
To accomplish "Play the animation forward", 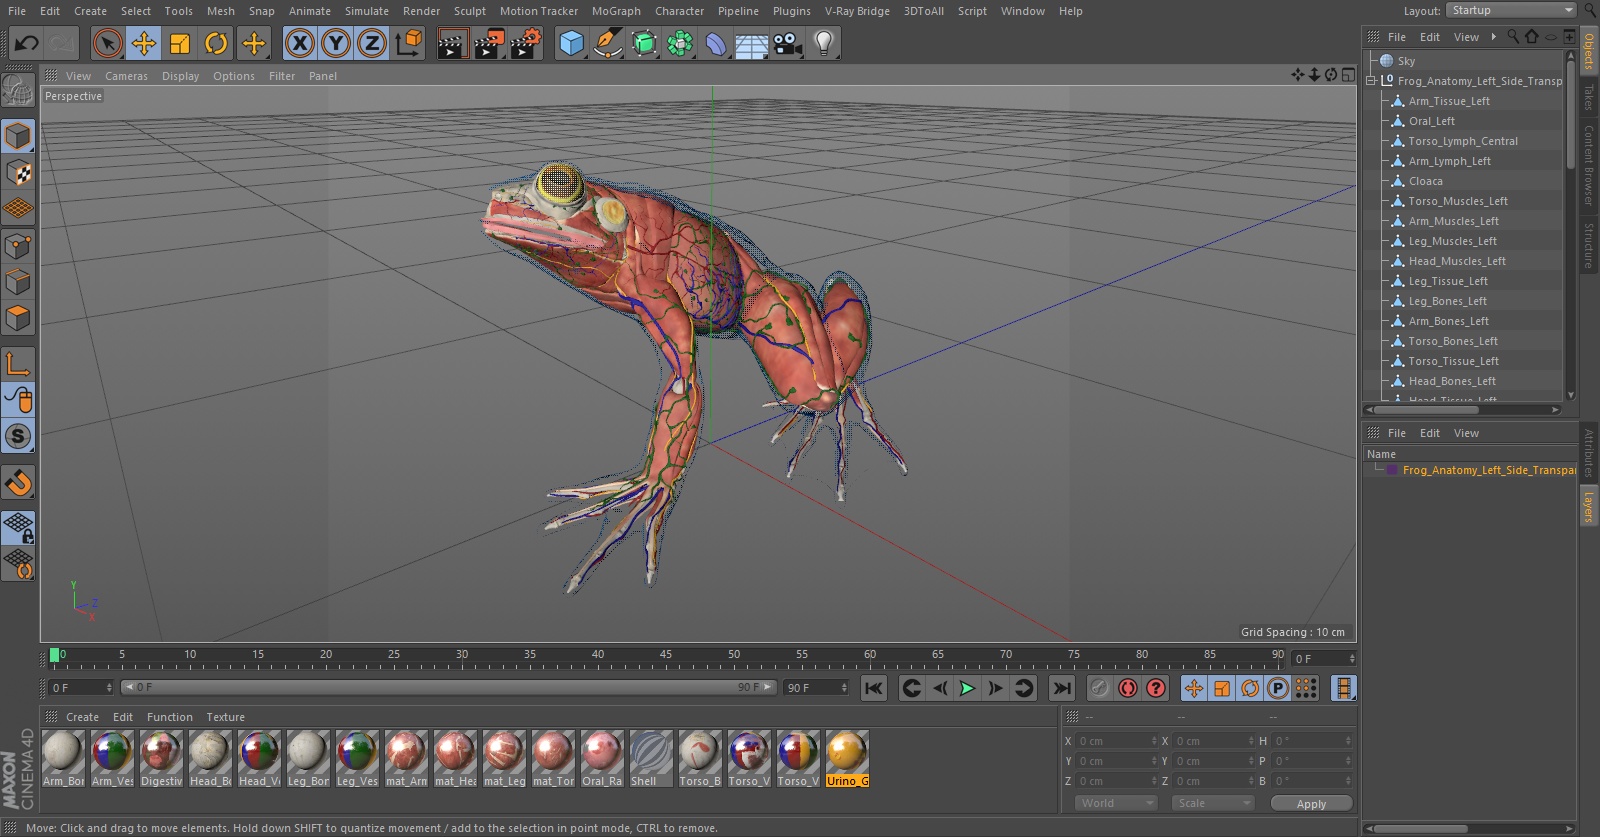I will pyautogui.click(x=967, y=688).
